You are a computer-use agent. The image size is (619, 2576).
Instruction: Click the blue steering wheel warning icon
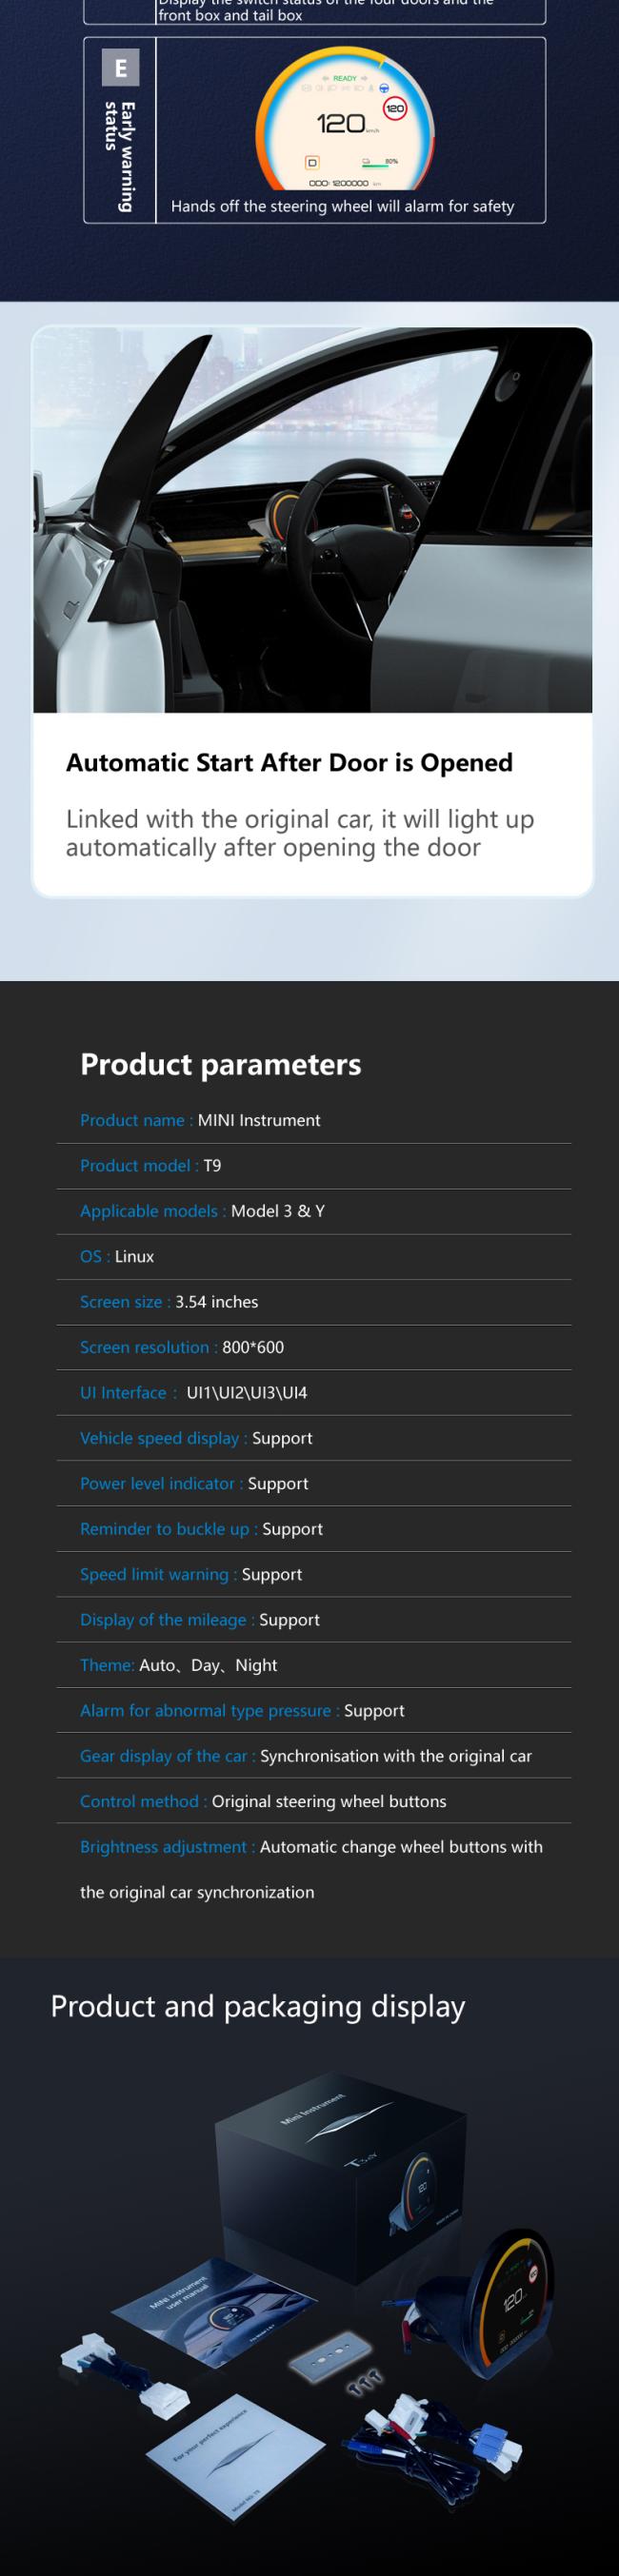coord(383,89)
